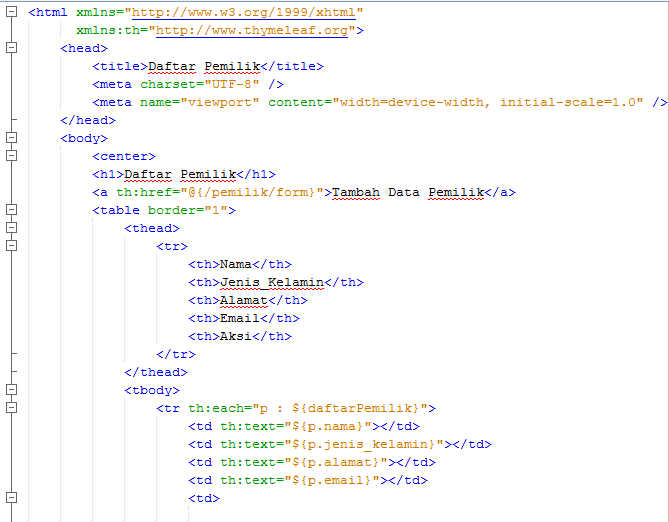Screen dimensions: 669x522
Task: Collapse the thead fold marker
Action: pyautogui.click(x=12, y=227)
